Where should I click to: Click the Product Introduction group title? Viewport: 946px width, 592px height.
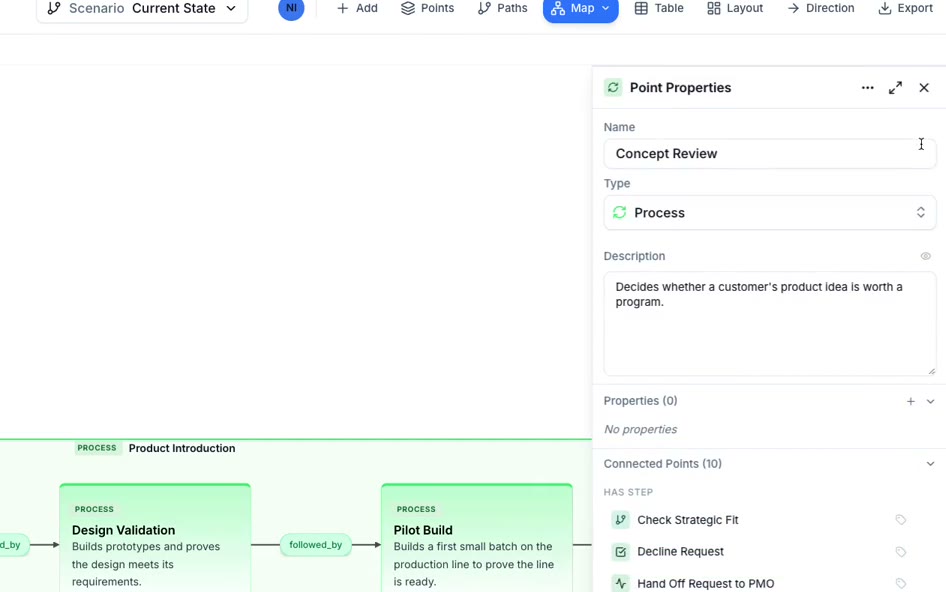(182, 448)
